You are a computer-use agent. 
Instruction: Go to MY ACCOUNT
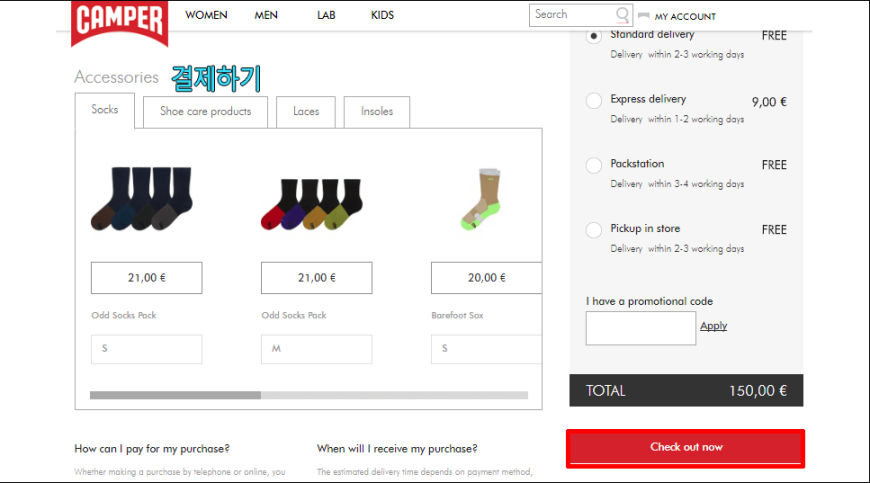click(x=685, y=17)
